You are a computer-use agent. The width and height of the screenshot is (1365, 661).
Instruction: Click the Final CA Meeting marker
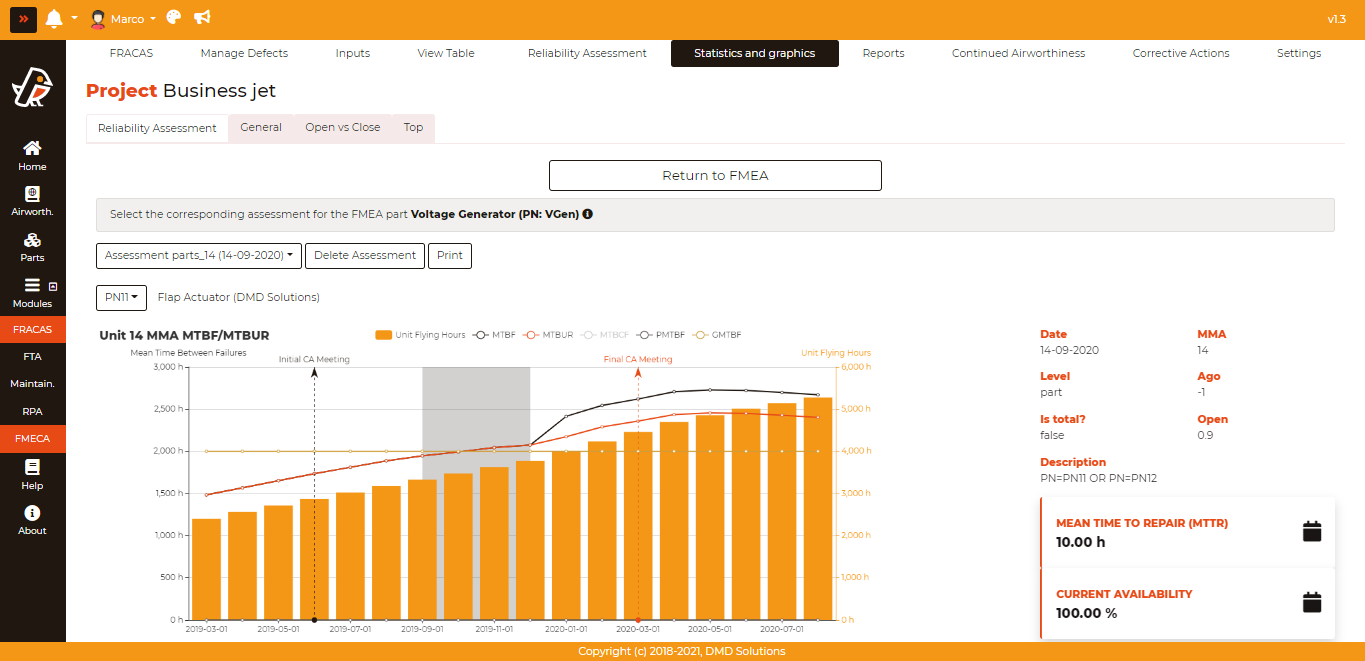click(638, 359)
